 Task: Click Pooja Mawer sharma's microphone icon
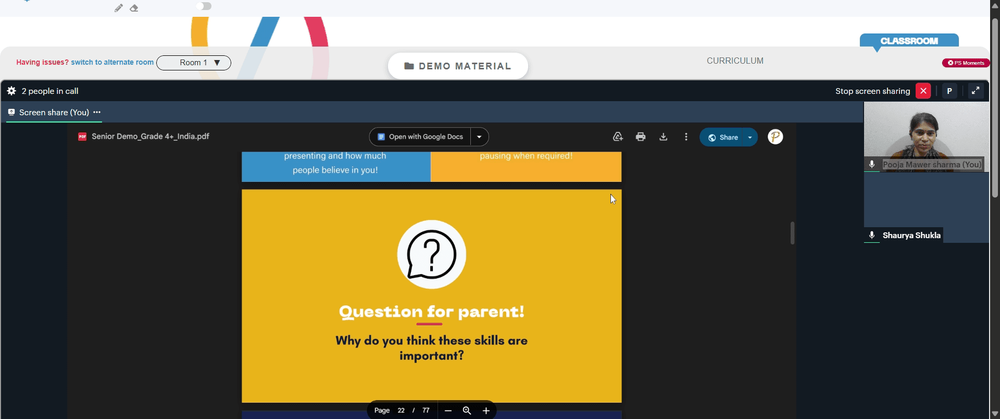click(872, 165)
